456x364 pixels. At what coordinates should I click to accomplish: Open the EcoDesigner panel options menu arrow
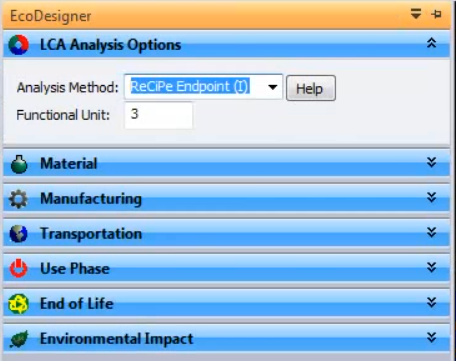[x=416, y=14]
